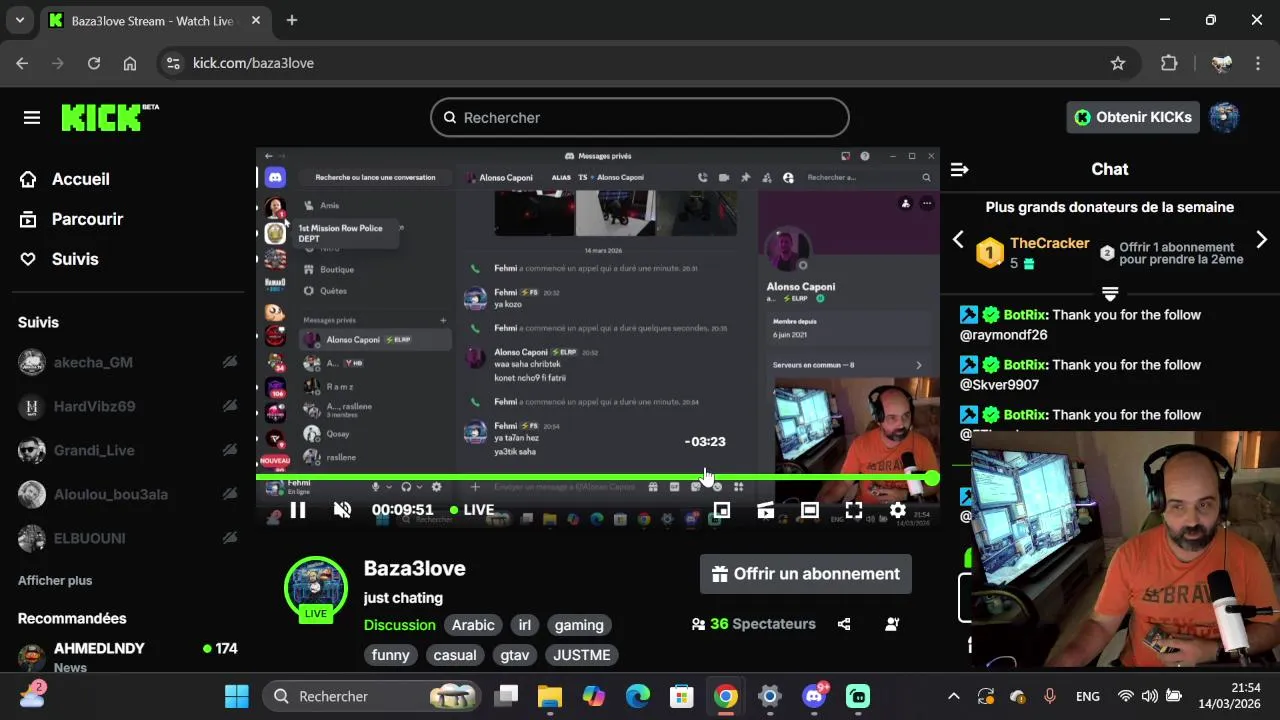
Task: Click taskbar microphone tray icon
Action: [1050, 696]
